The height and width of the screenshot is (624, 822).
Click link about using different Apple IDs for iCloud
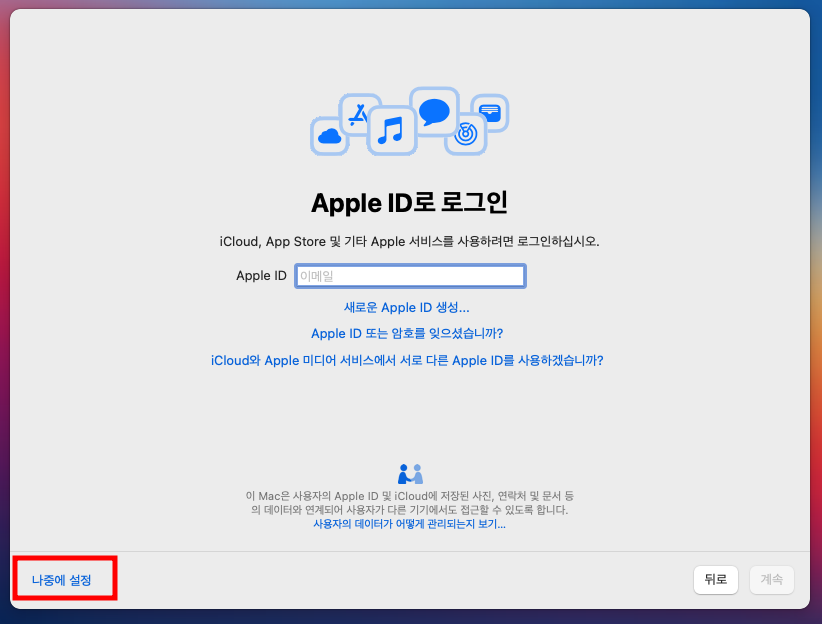click(407, 360)
